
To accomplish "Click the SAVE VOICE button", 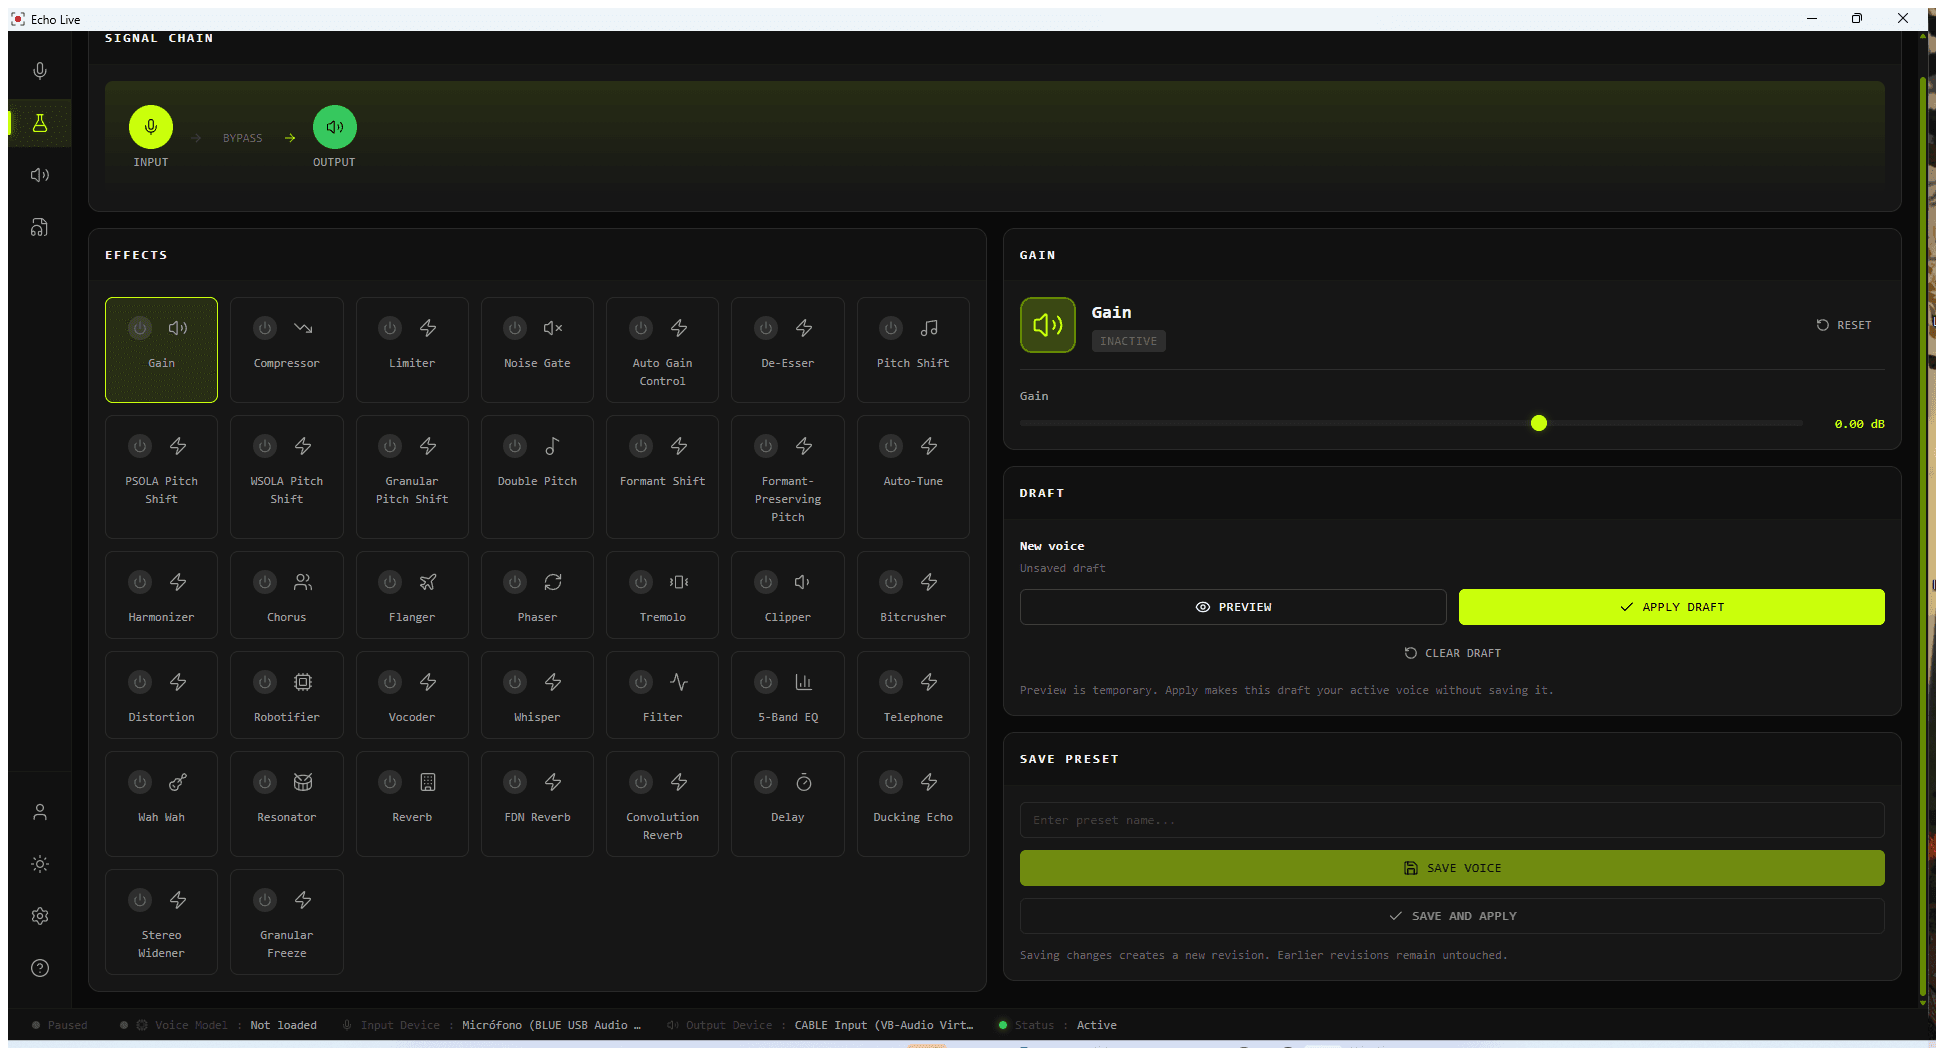I will 1452,868.
